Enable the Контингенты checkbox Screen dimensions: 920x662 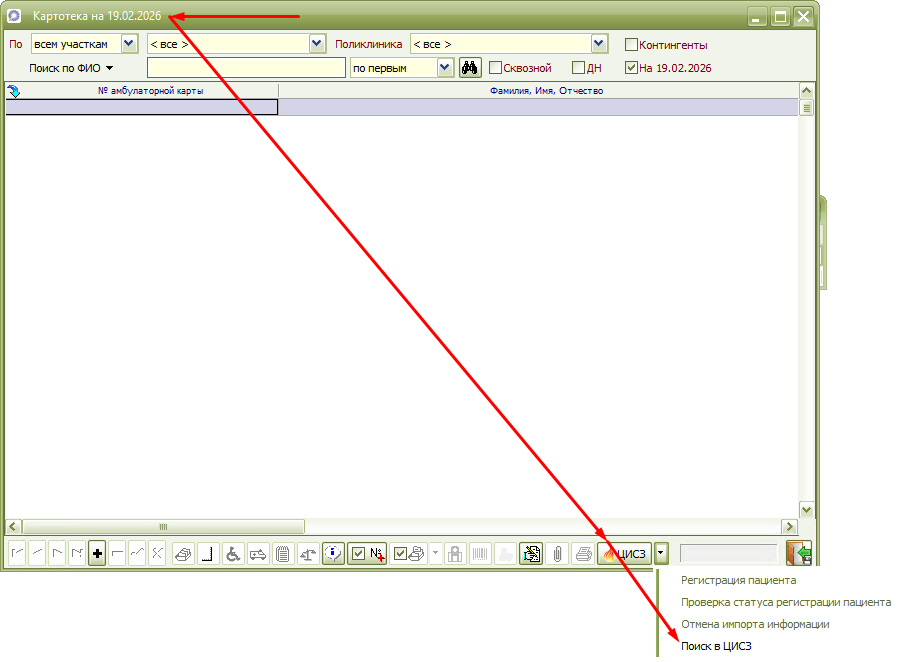point(631,45)
